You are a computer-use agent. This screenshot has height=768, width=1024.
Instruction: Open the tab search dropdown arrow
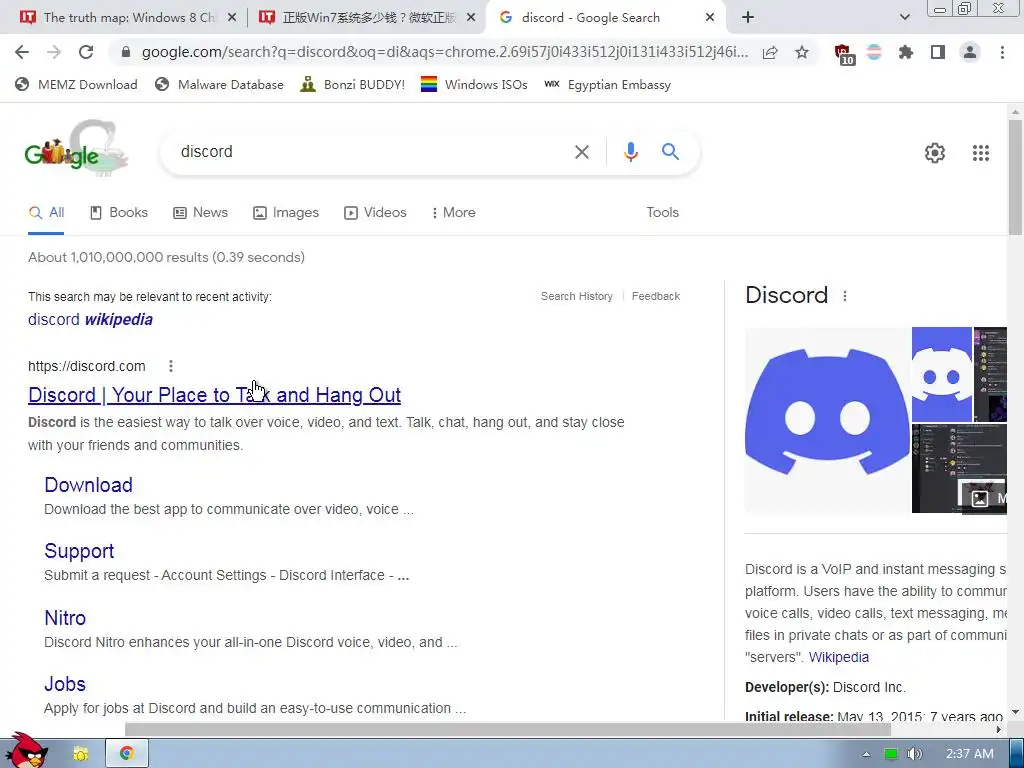(x=904, y=18)
